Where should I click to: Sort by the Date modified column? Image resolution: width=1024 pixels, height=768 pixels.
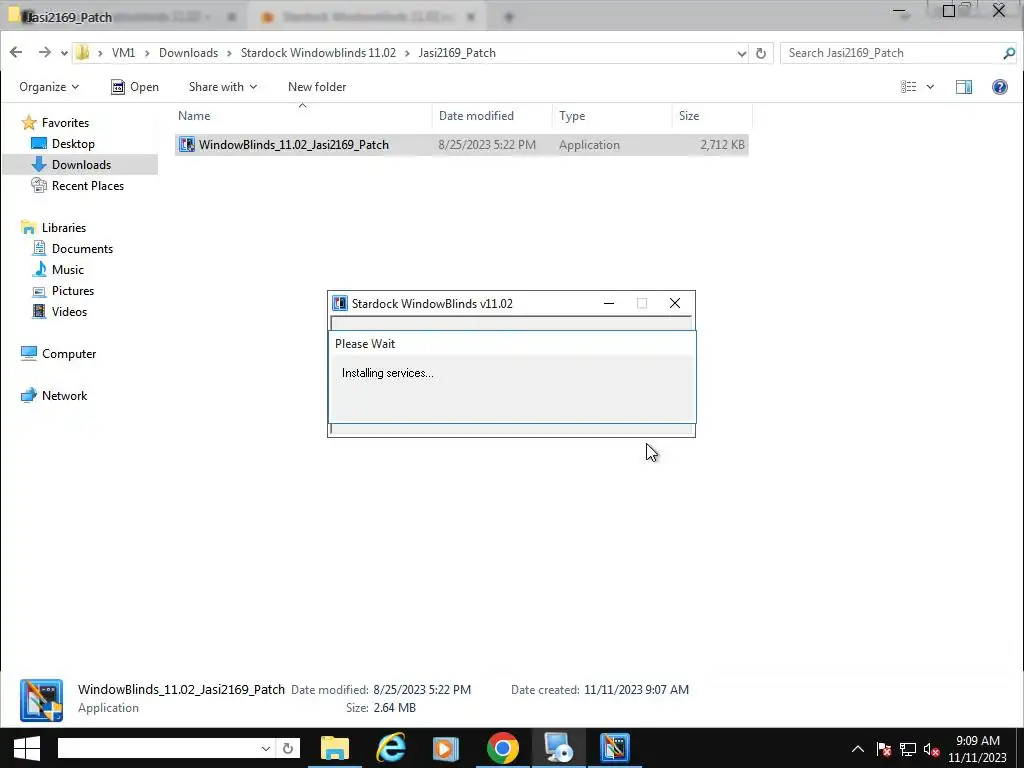click(492, 116)
